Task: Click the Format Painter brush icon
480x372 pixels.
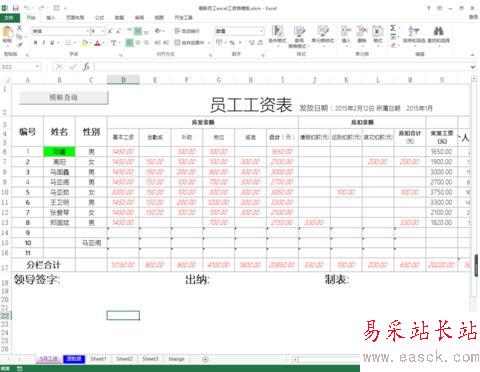Action: click(19, 44)
